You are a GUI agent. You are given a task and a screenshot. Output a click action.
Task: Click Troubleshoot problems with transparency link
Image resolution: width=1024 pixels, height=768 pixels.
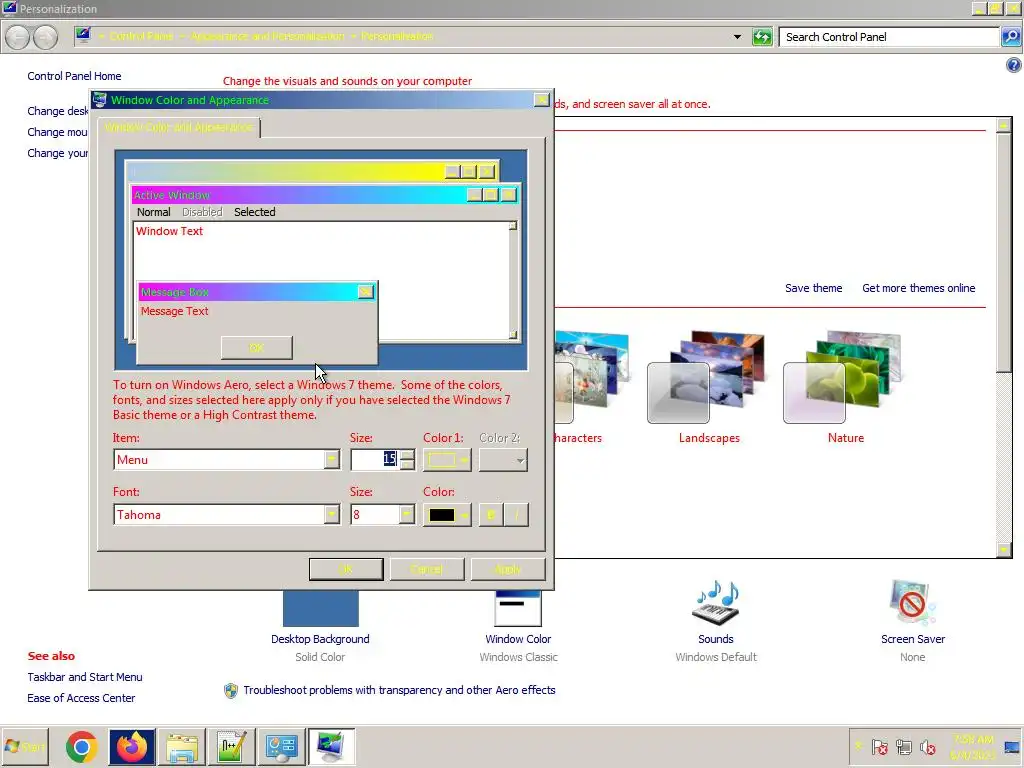[x=399, y=690]
